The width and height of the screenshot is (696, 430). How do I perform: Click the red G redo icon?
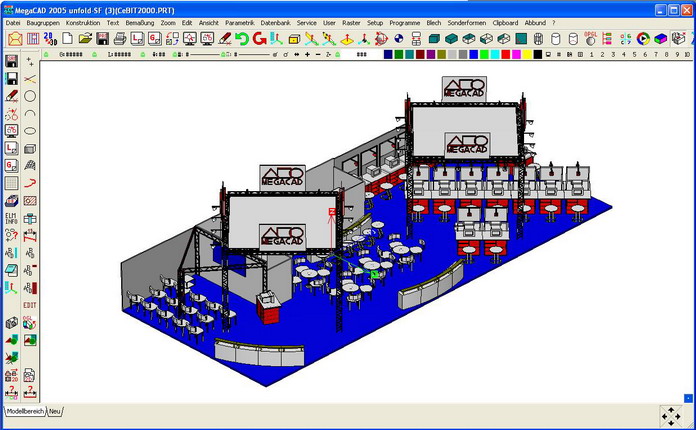[259, 39]
